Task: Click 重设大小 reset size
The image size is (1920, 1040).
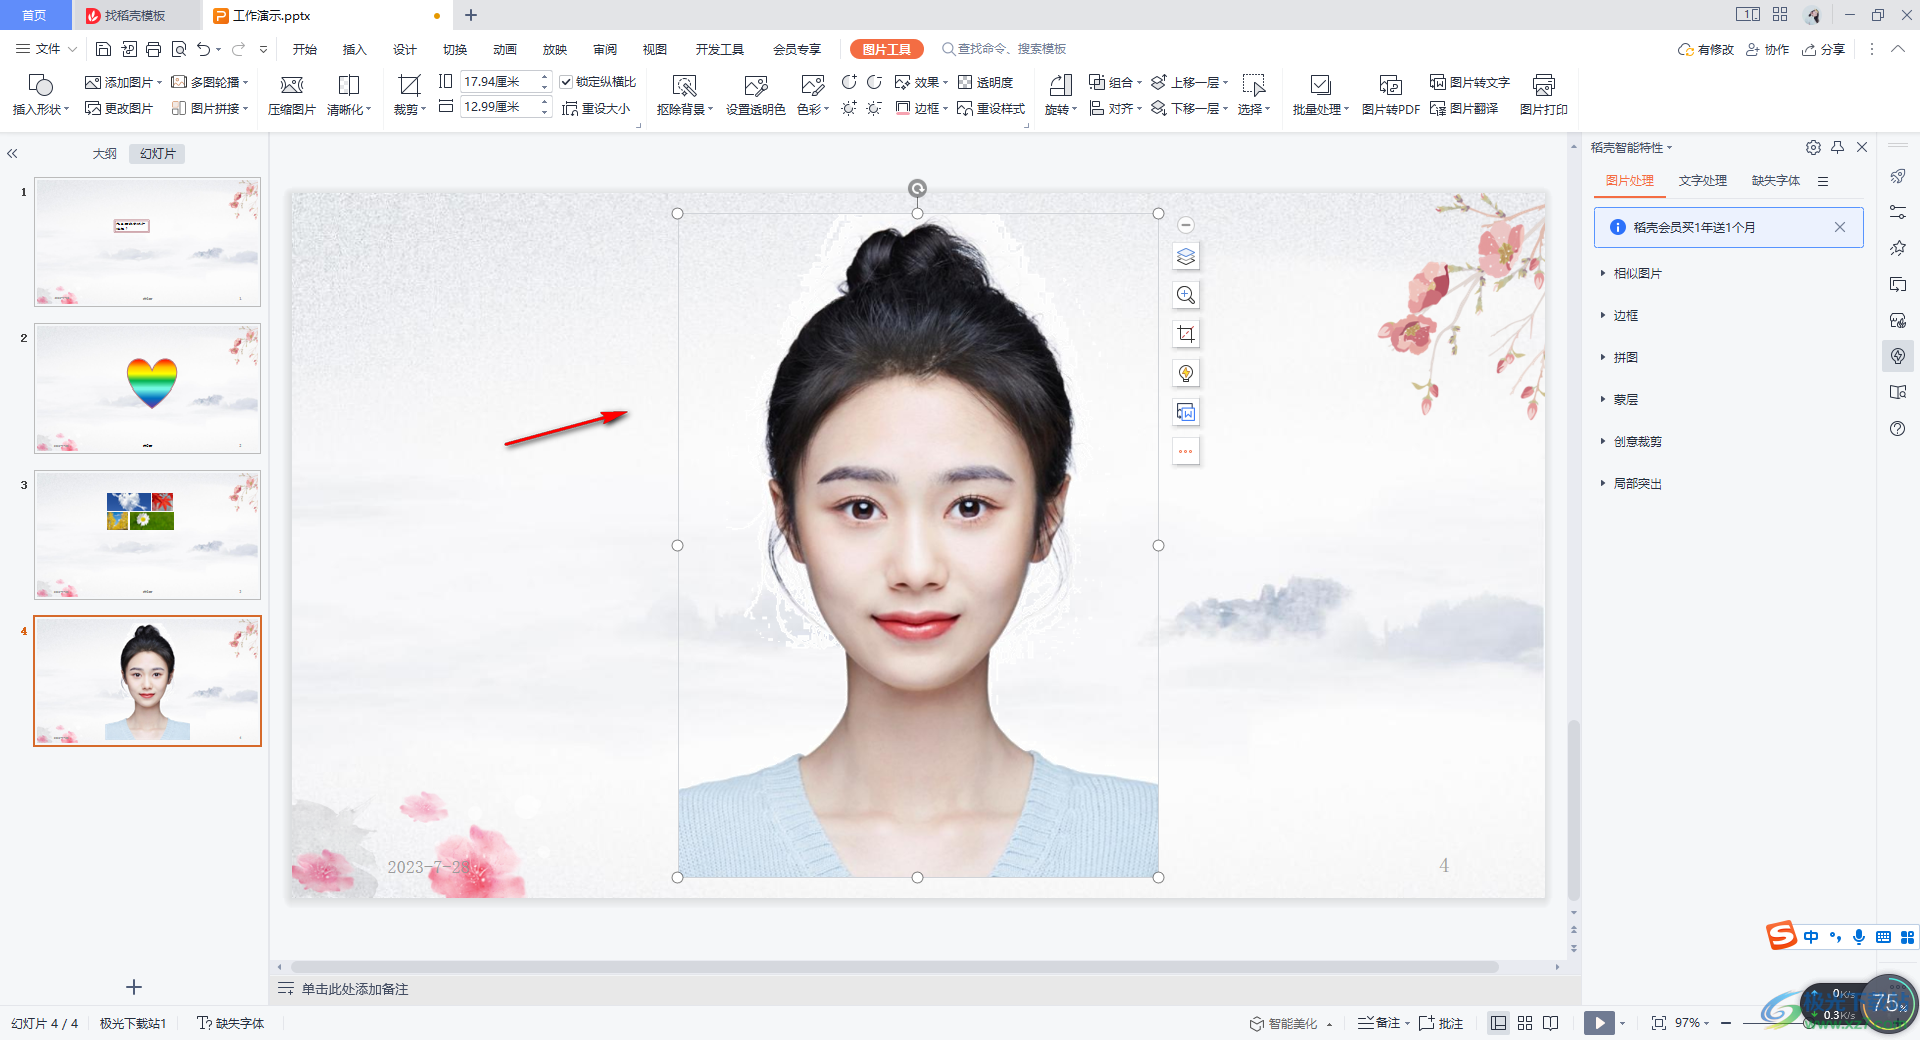Action: [596, 108]
